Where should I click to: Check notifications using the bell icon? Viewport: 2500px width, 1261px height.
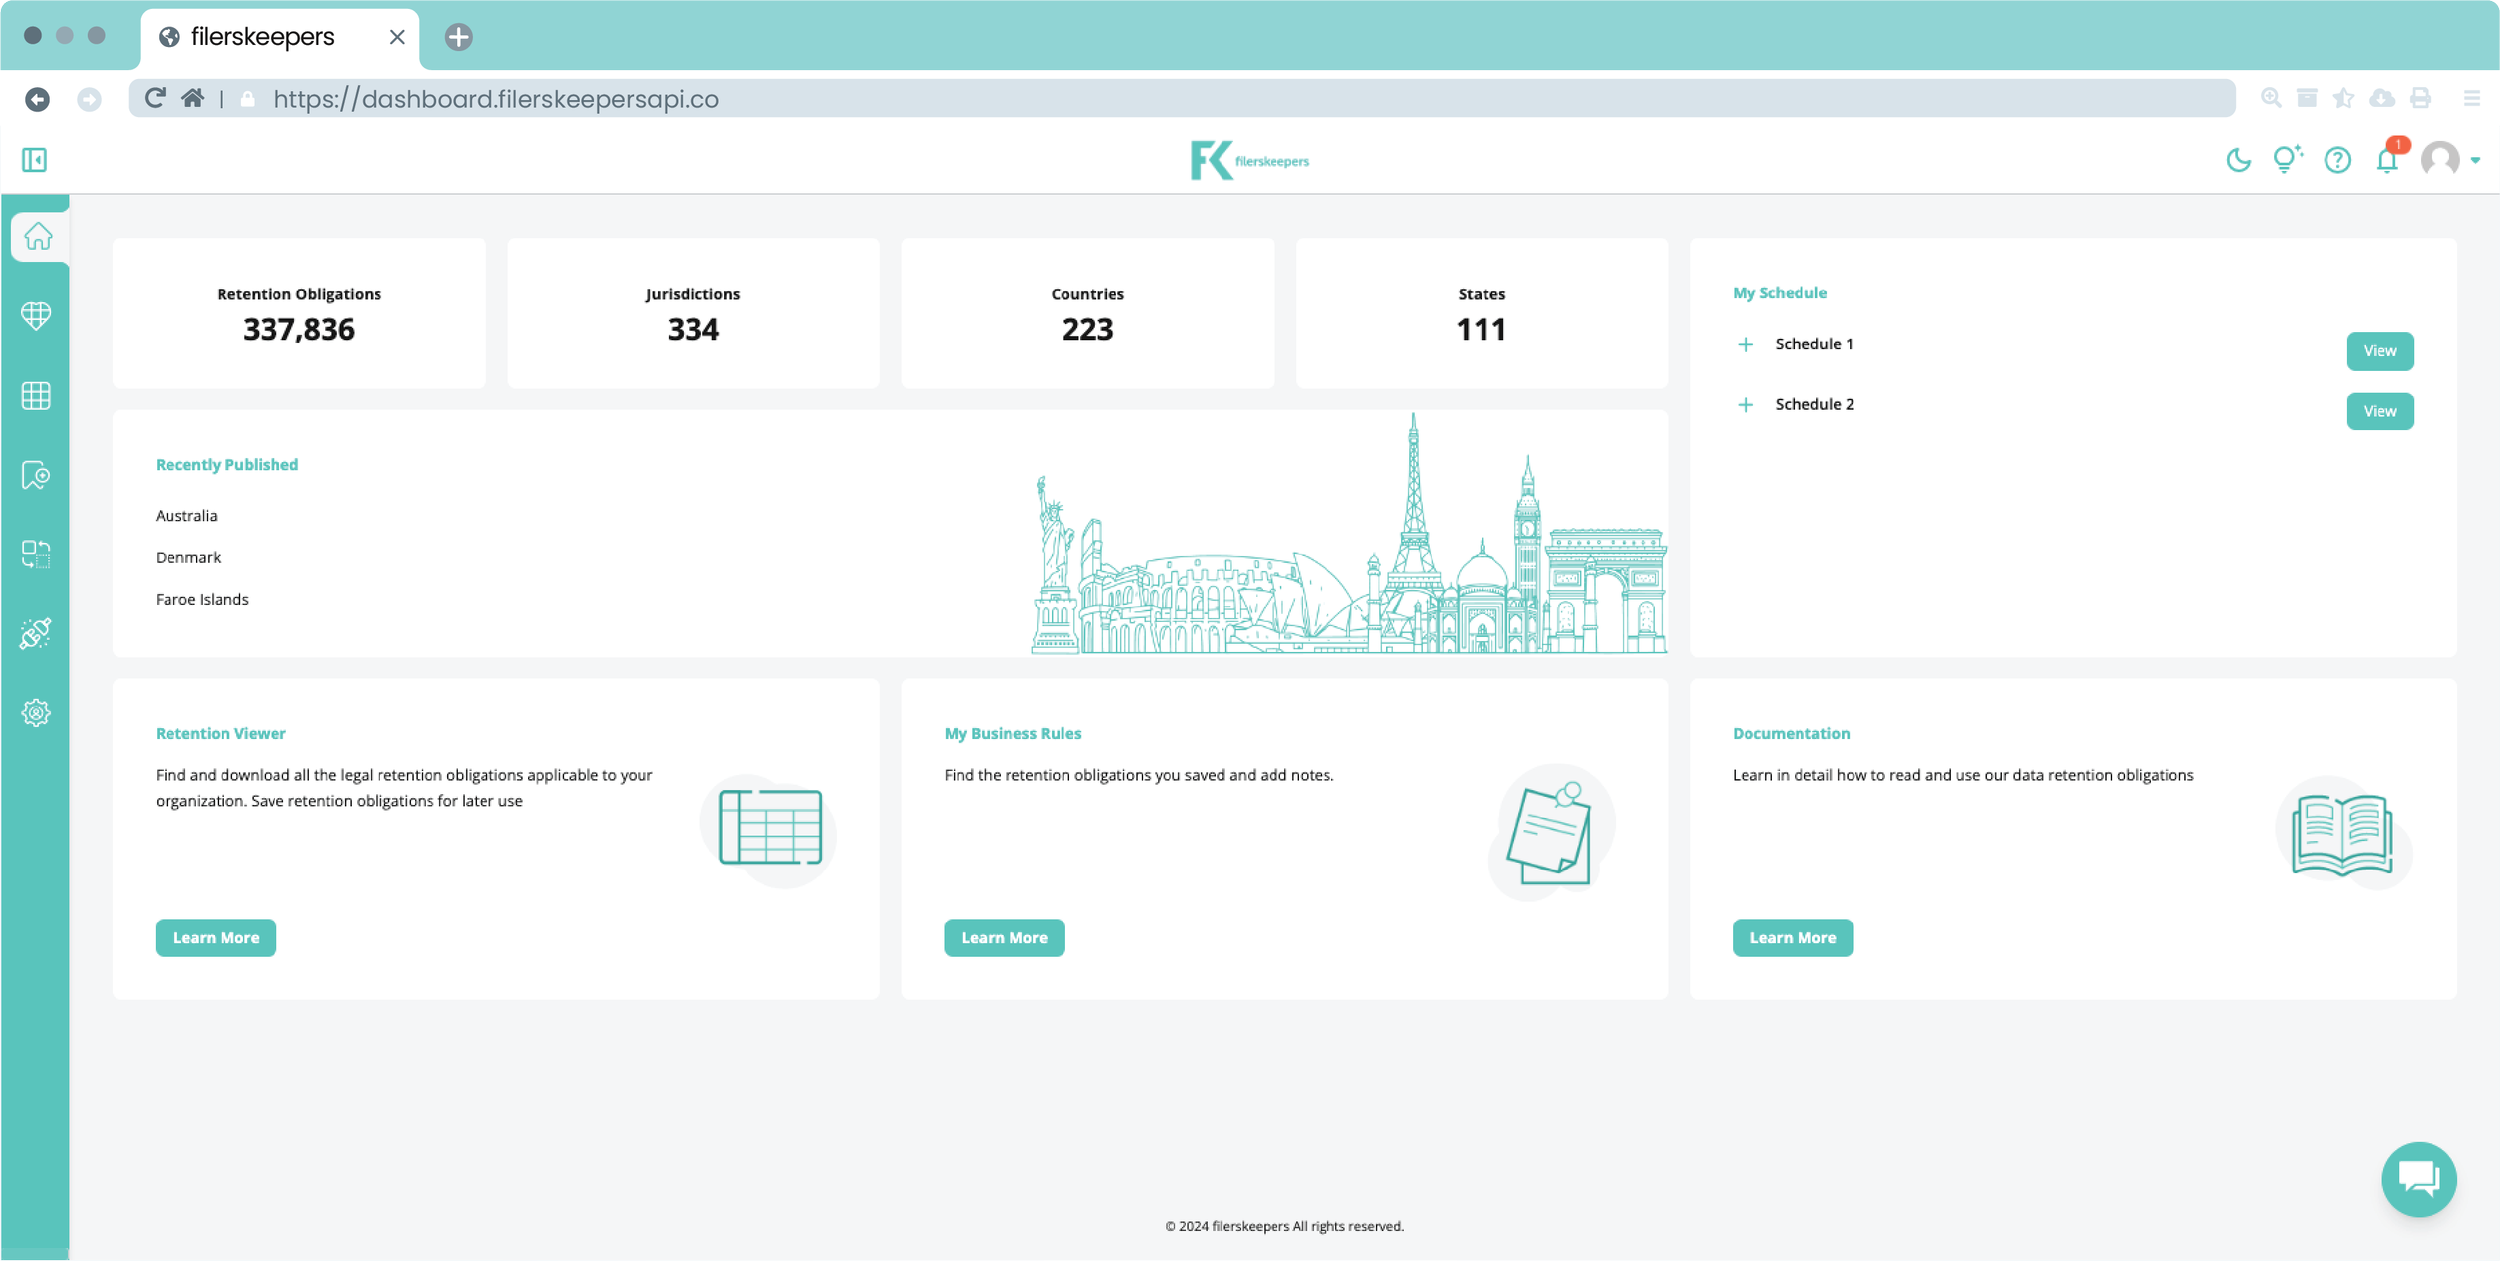[2389, 160]
